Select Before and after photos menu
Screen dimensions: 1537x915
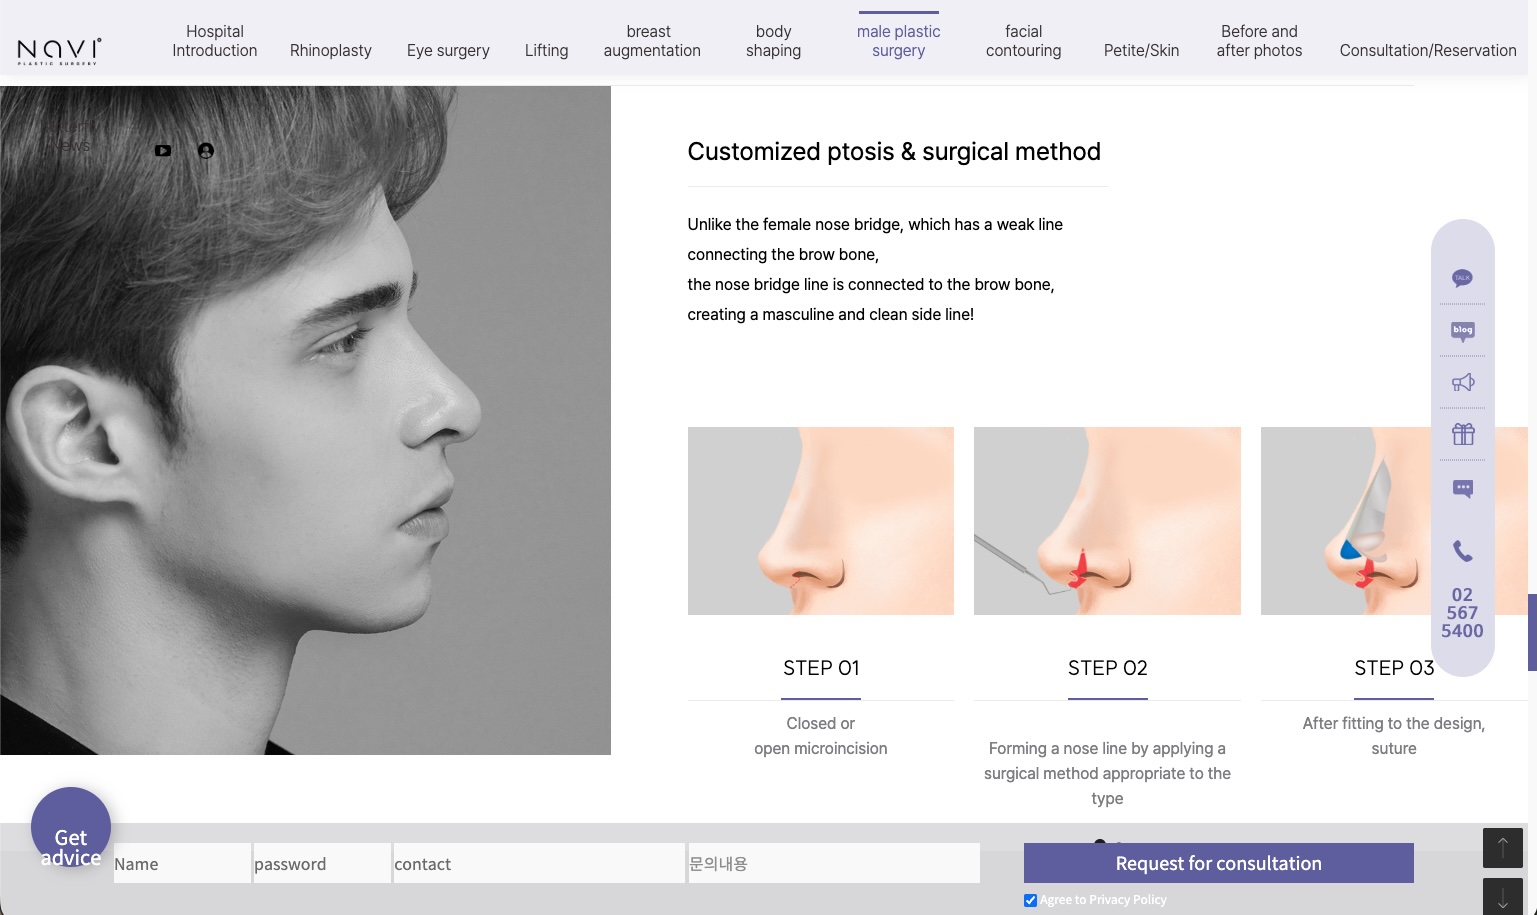(x=1259, y=41)
